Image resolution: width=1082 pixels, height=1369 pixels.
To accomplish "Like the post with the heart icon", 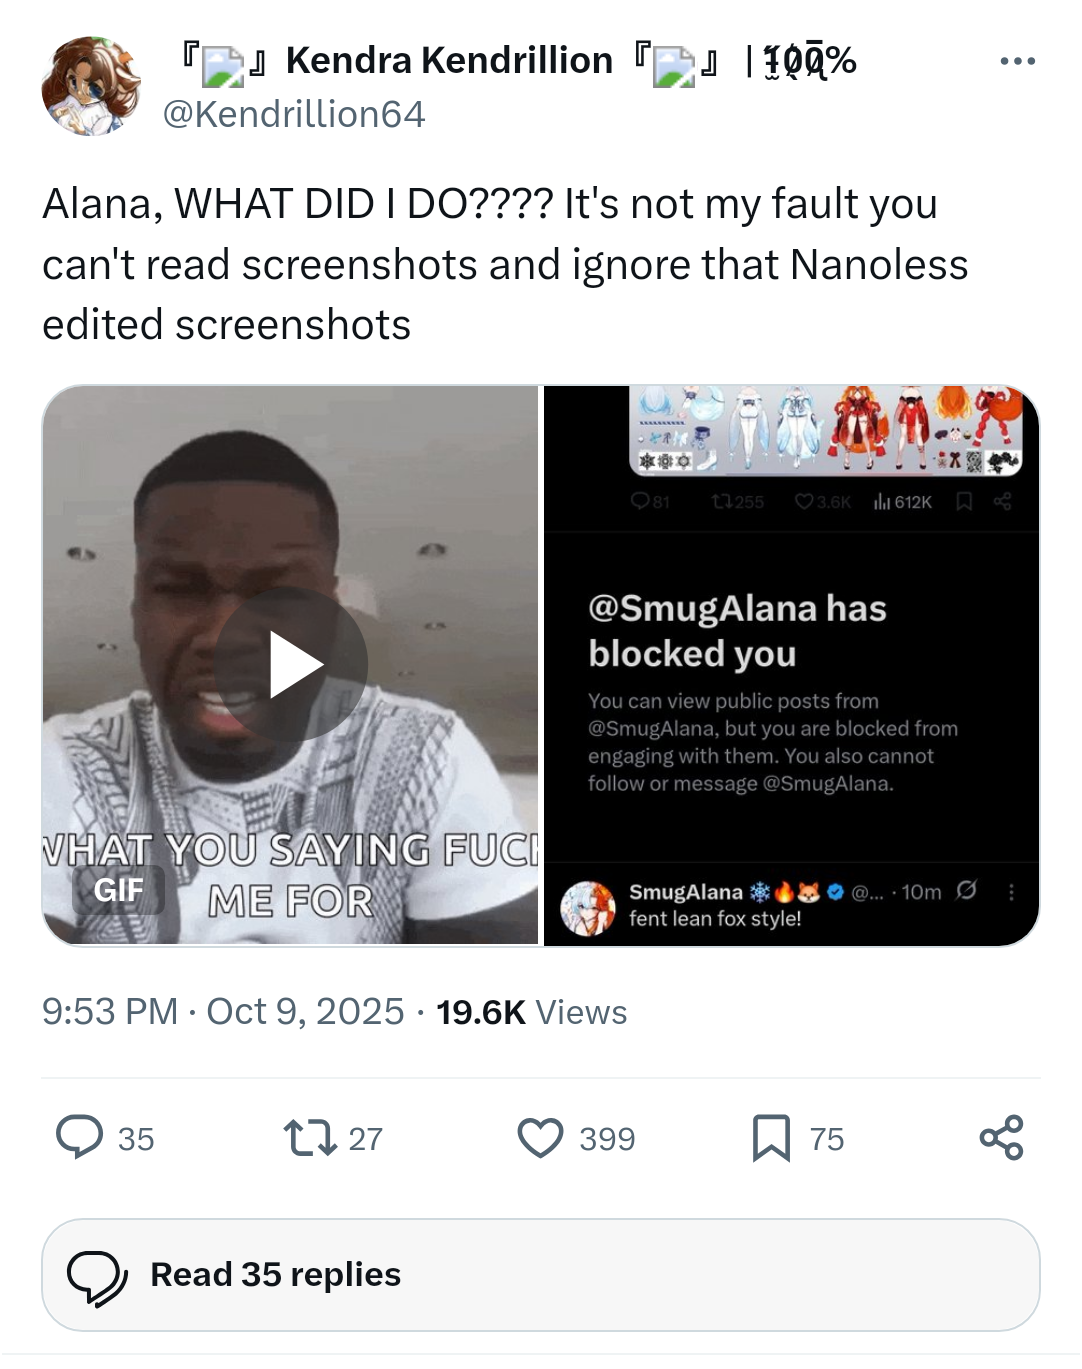I will pos(541,1138).
